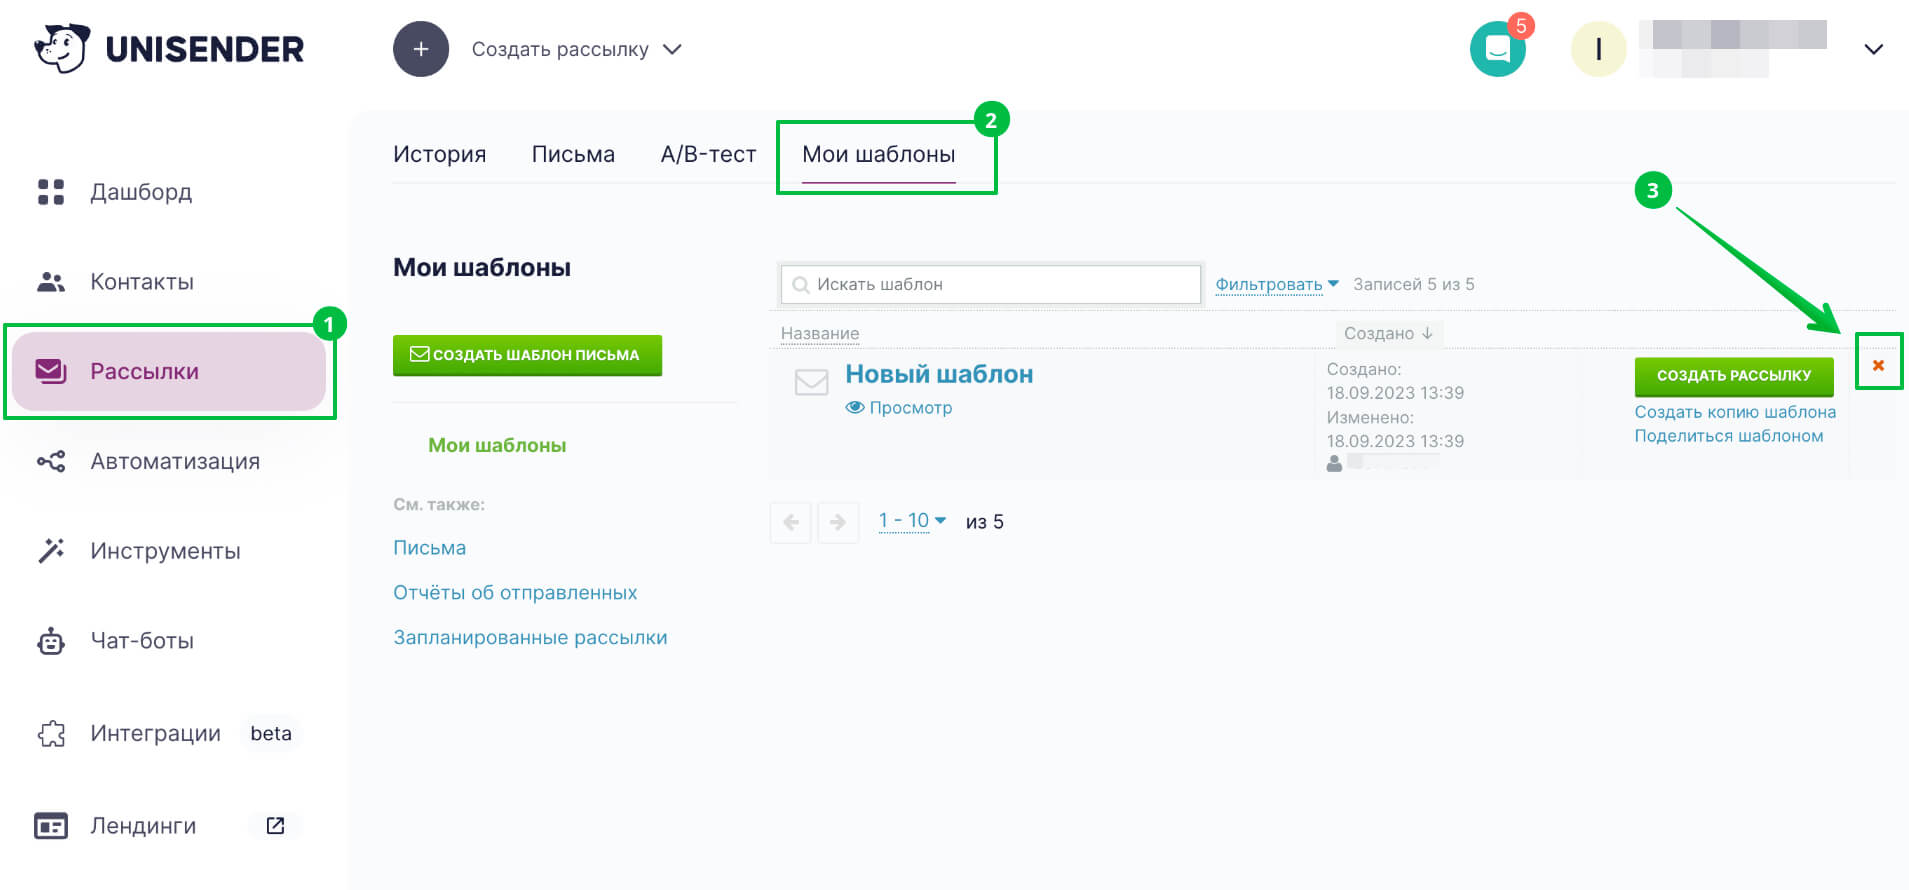The height and width of the screenshot is (890, 1909).
Task: Open the 1 - 10 page size dropdown
Action: (912, 521)
